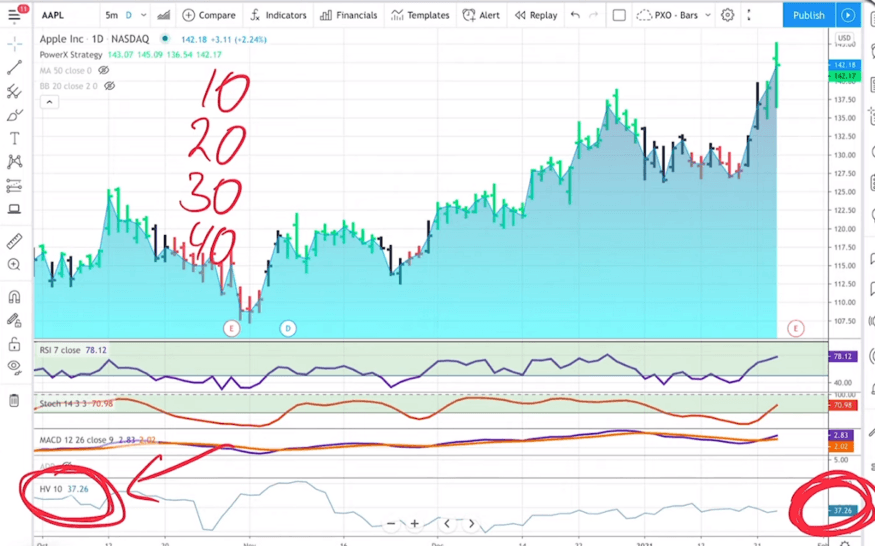Zoom out chart with minus button

(391, 524)
